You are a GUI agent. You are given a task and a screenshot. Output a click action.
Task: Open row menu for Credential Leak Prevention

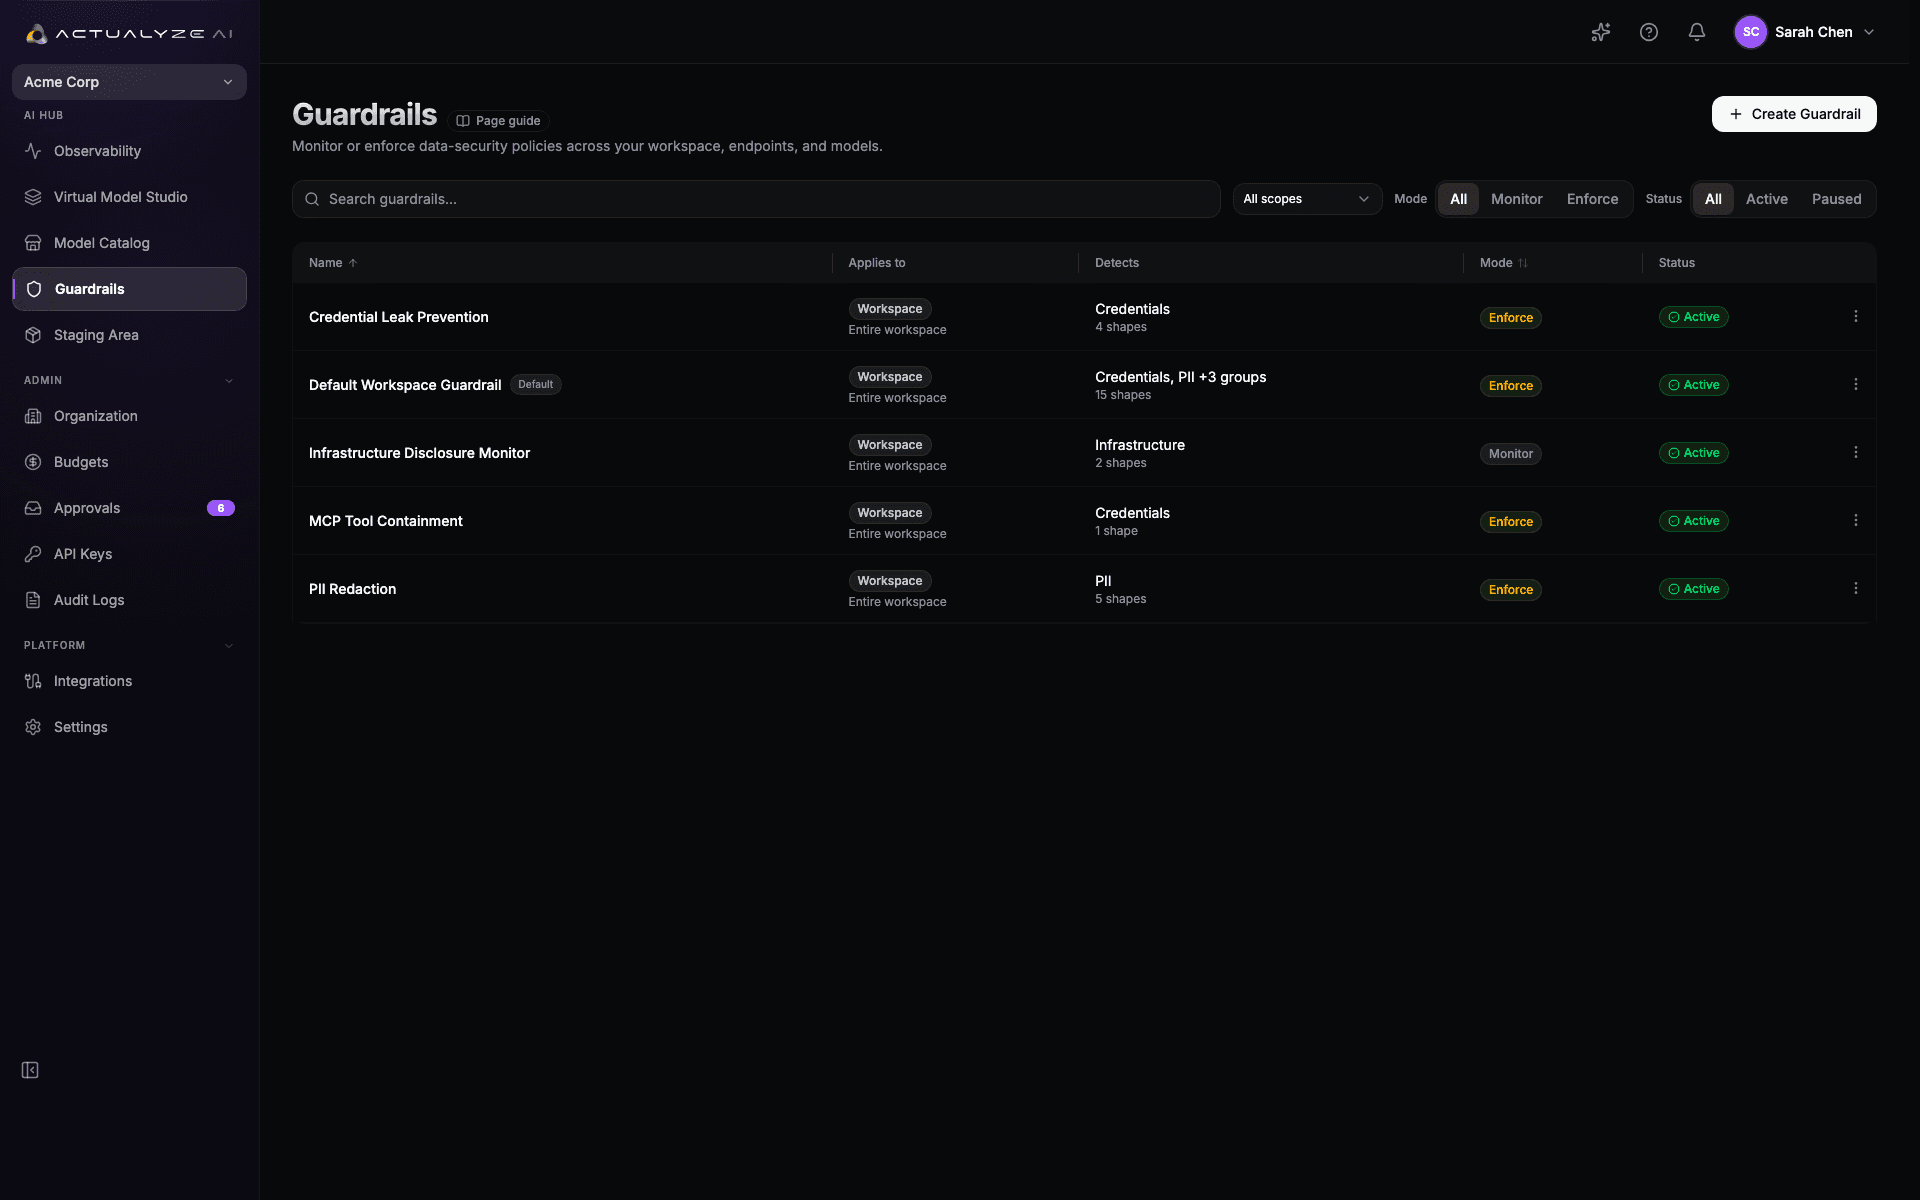[x=1856, y=317]
